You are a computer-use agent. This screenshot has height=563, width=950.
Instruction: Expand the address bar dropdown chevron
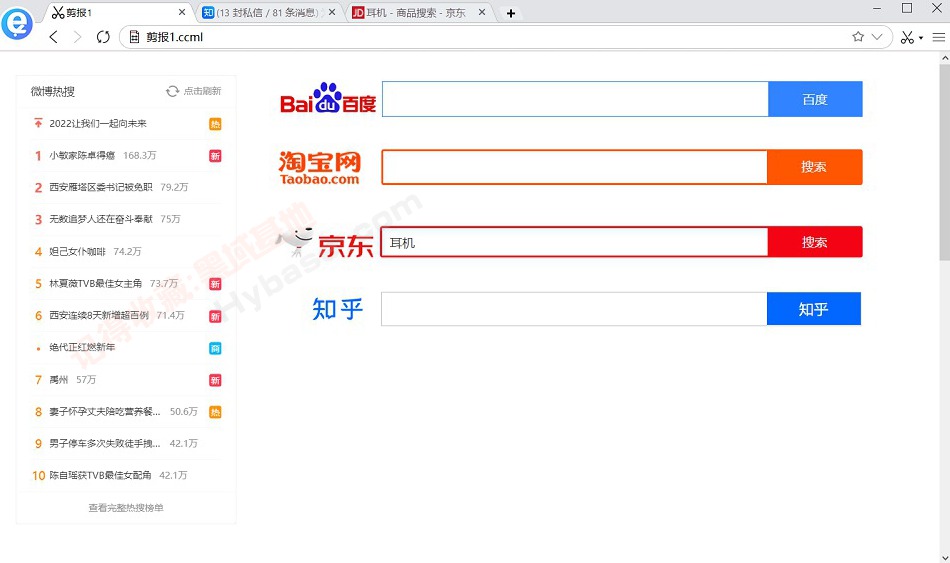click(x=877, y=37)
